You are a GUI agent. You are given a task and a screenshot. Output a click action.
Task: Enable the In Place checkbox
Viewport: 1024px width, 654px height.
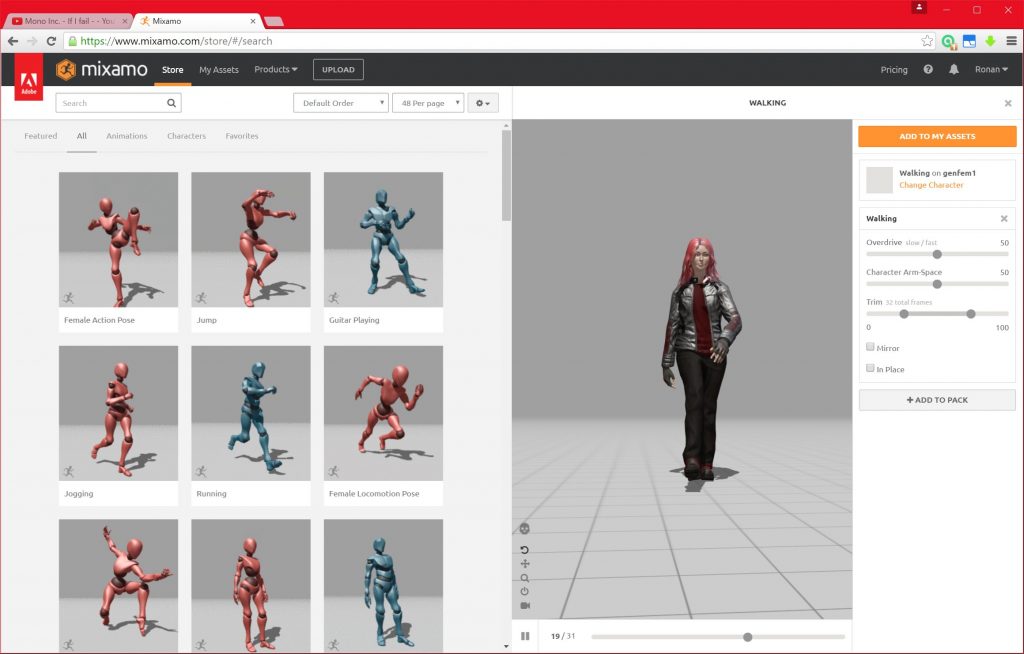(870, 367)
